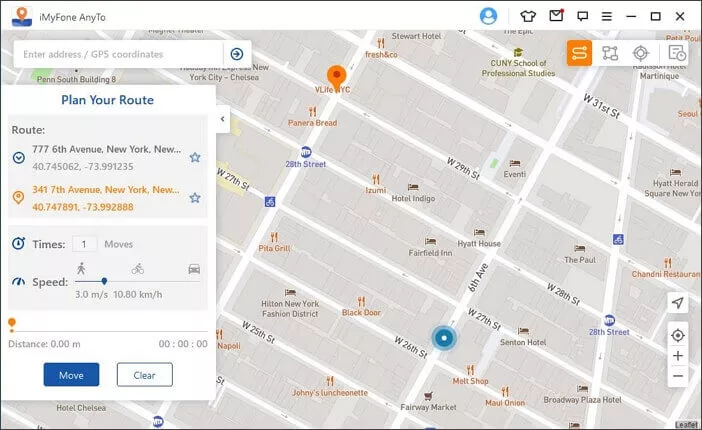The height and width of the screenshot is (430, 702).
Task: Click the Move button
Action: 71,374
